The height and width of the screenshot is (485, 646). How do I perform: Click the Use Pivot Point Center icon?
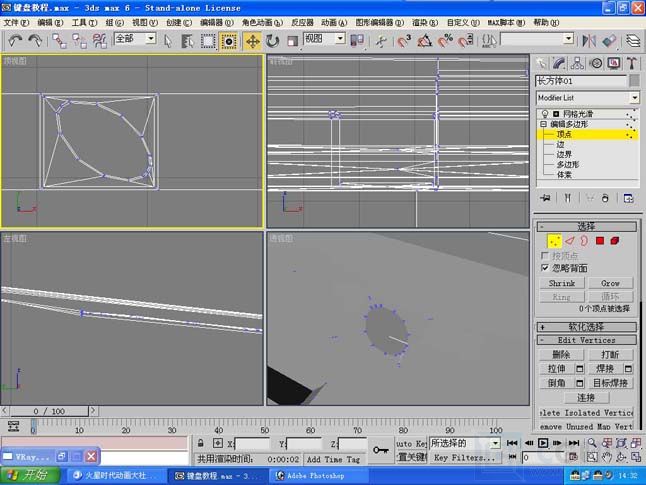click(x=357, y=40)
